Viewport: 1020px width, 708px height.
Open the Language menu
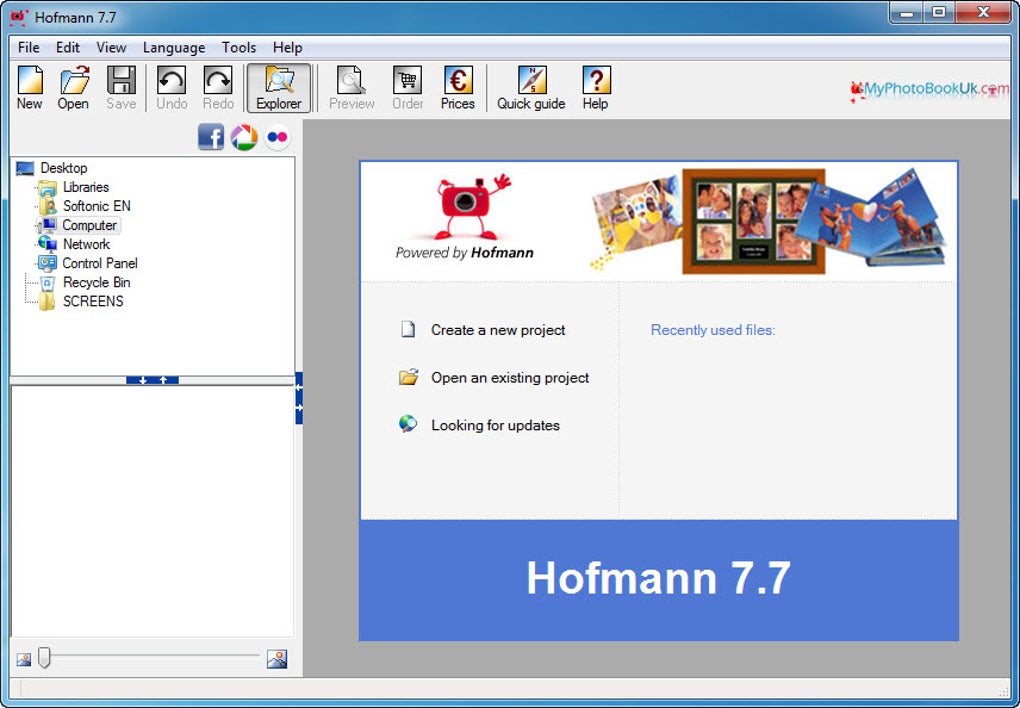pyautogui.click(x=174, y=48)
